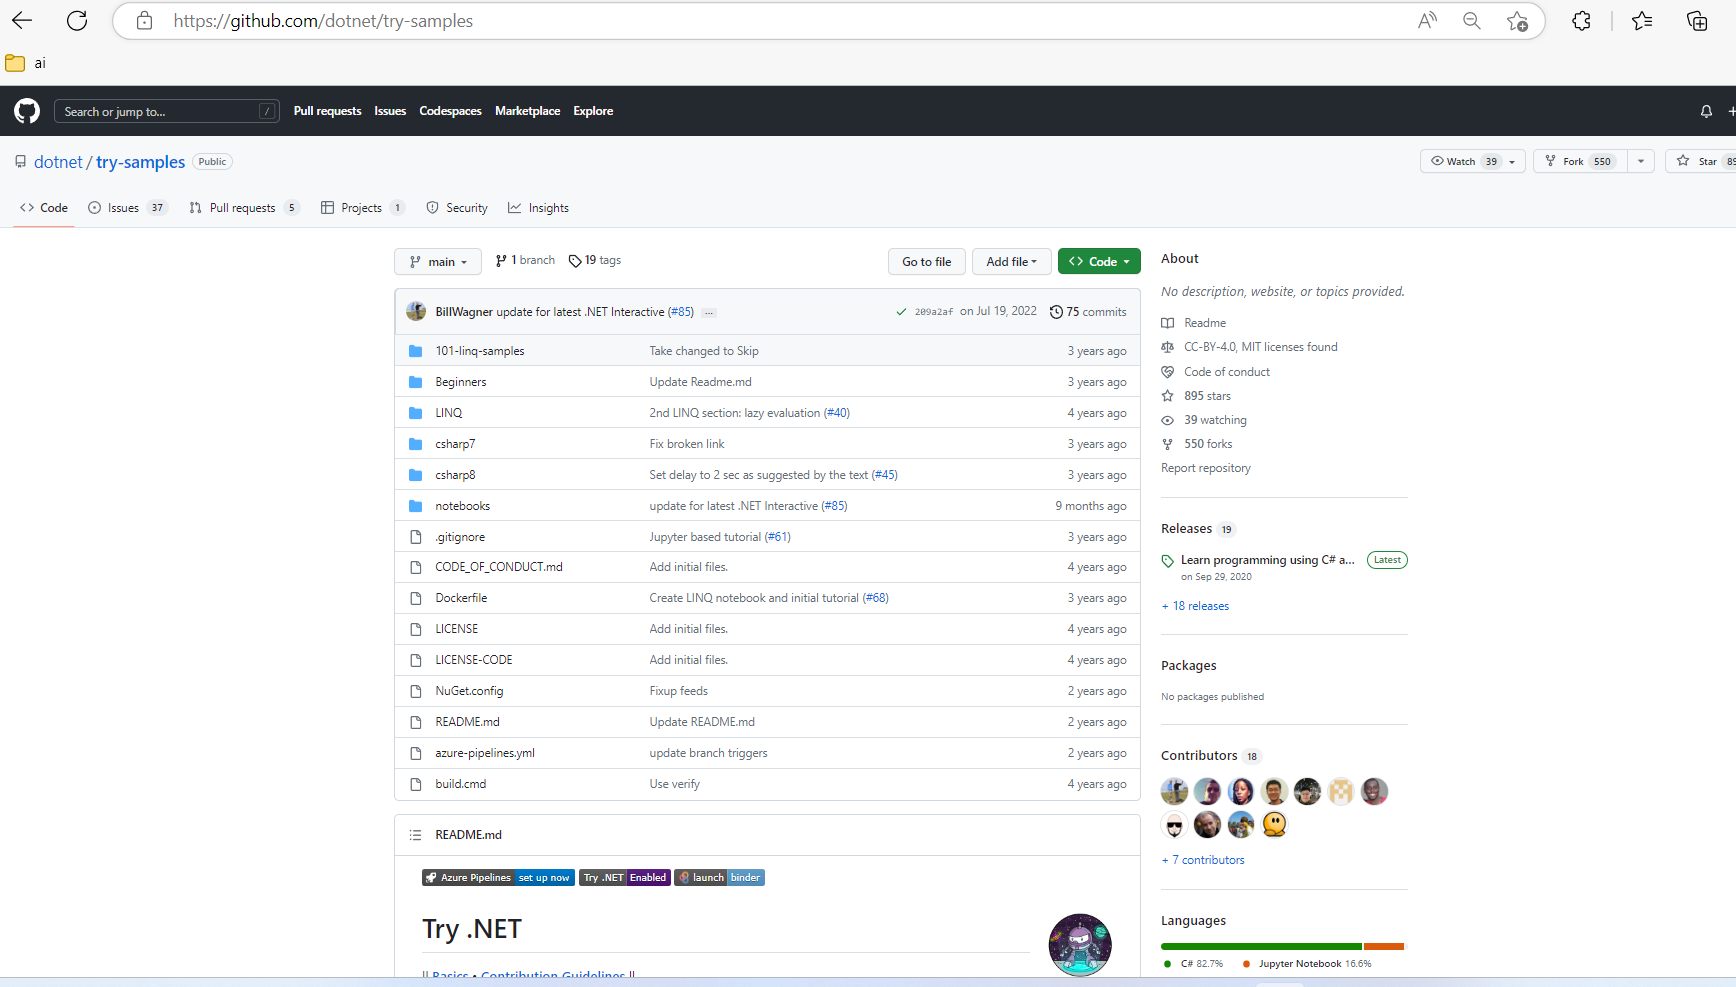View the 1 branch link

pyautogui.click(x=525, y=261)
